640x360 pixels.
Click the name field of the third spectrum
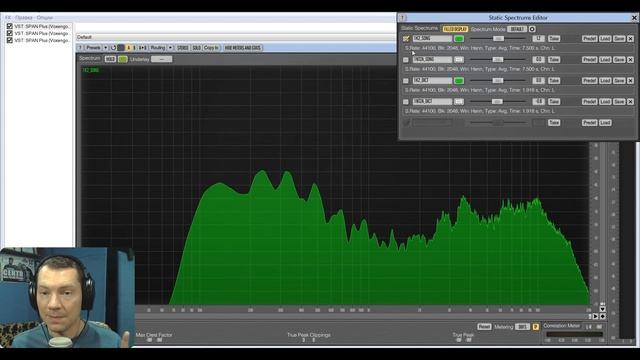[432, 80]
